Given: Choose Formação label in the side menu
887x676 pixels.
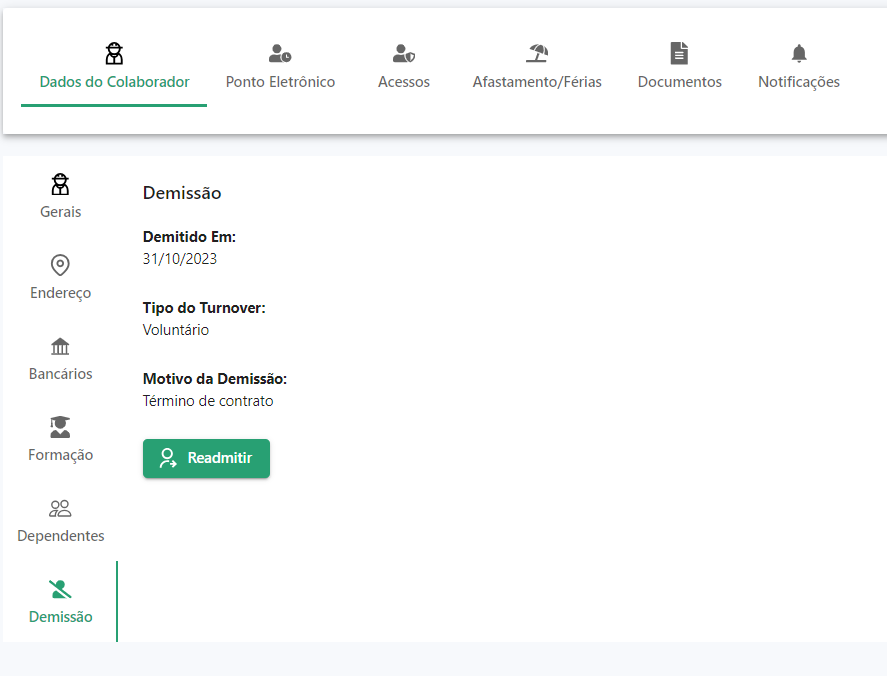Looking at the screenshot, I should pos(61,455).
